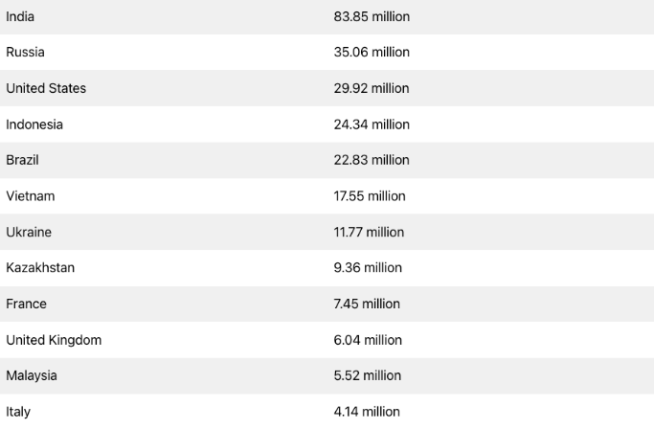Click the Italy country name
654x429 pixels.
click(x=19, y=412)
